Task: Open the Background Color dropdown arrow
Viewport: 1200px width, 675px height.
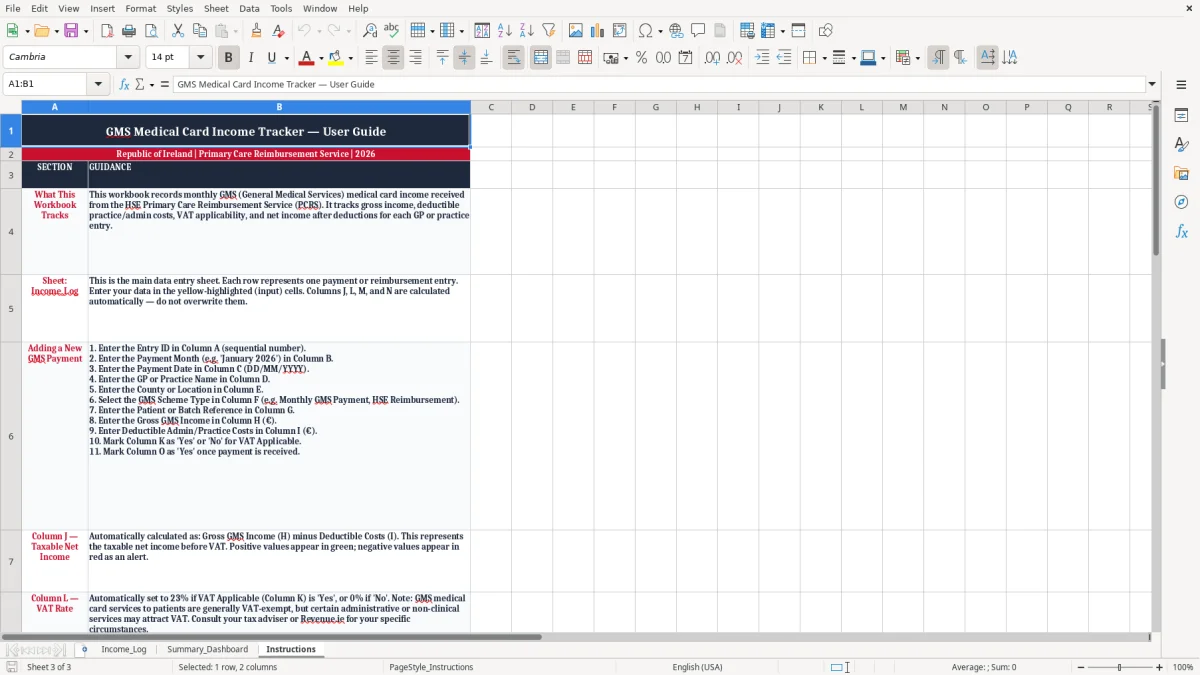Action: (350, 58)
